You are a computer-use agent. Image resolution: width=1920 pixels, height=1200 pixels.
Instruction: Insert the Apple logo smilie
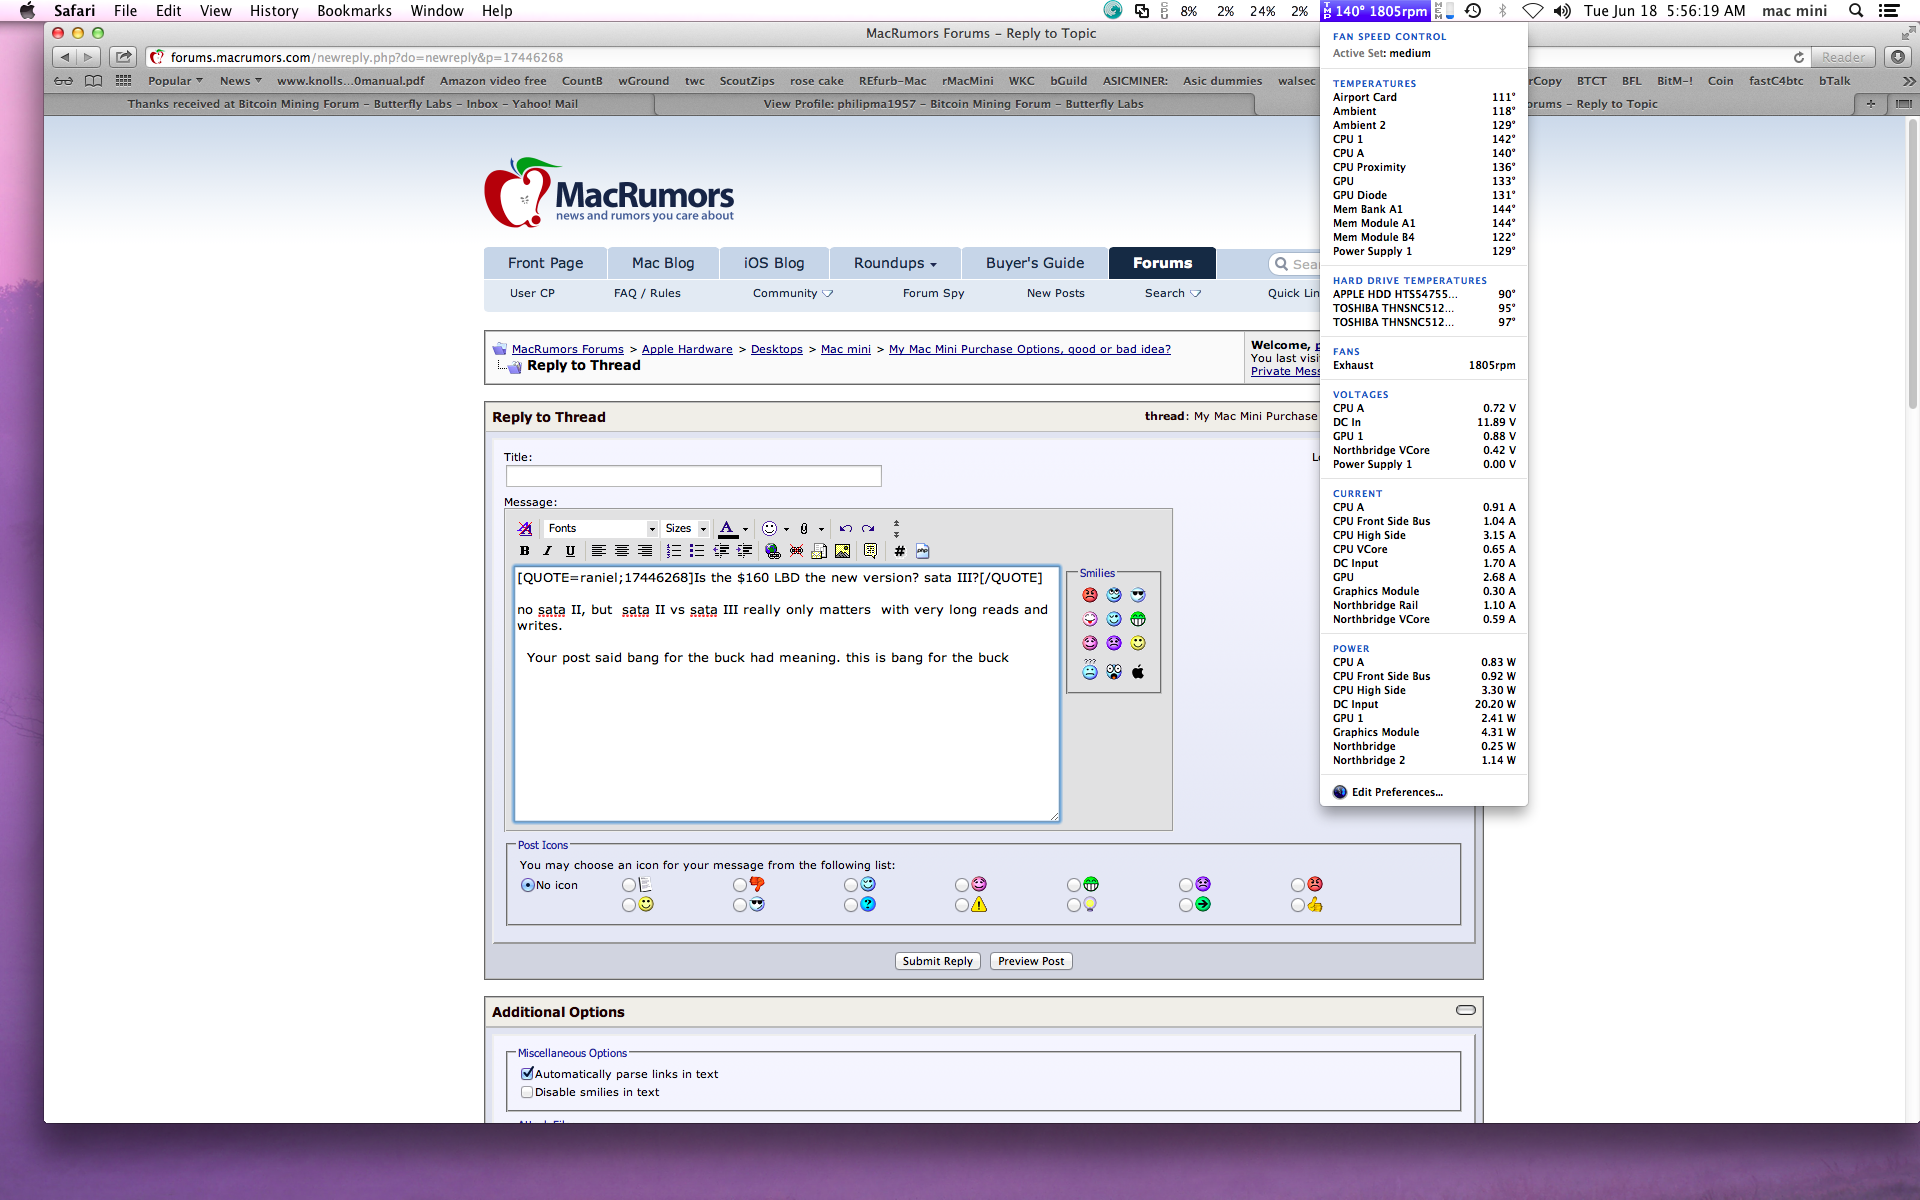1138,672
